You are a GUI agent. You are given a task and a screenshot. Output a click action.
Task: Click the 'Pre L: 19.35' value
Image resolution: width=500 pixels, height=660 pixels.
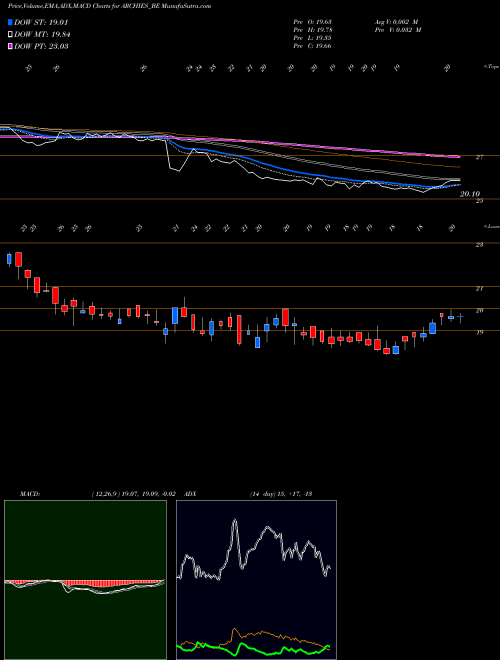[312, 38]
